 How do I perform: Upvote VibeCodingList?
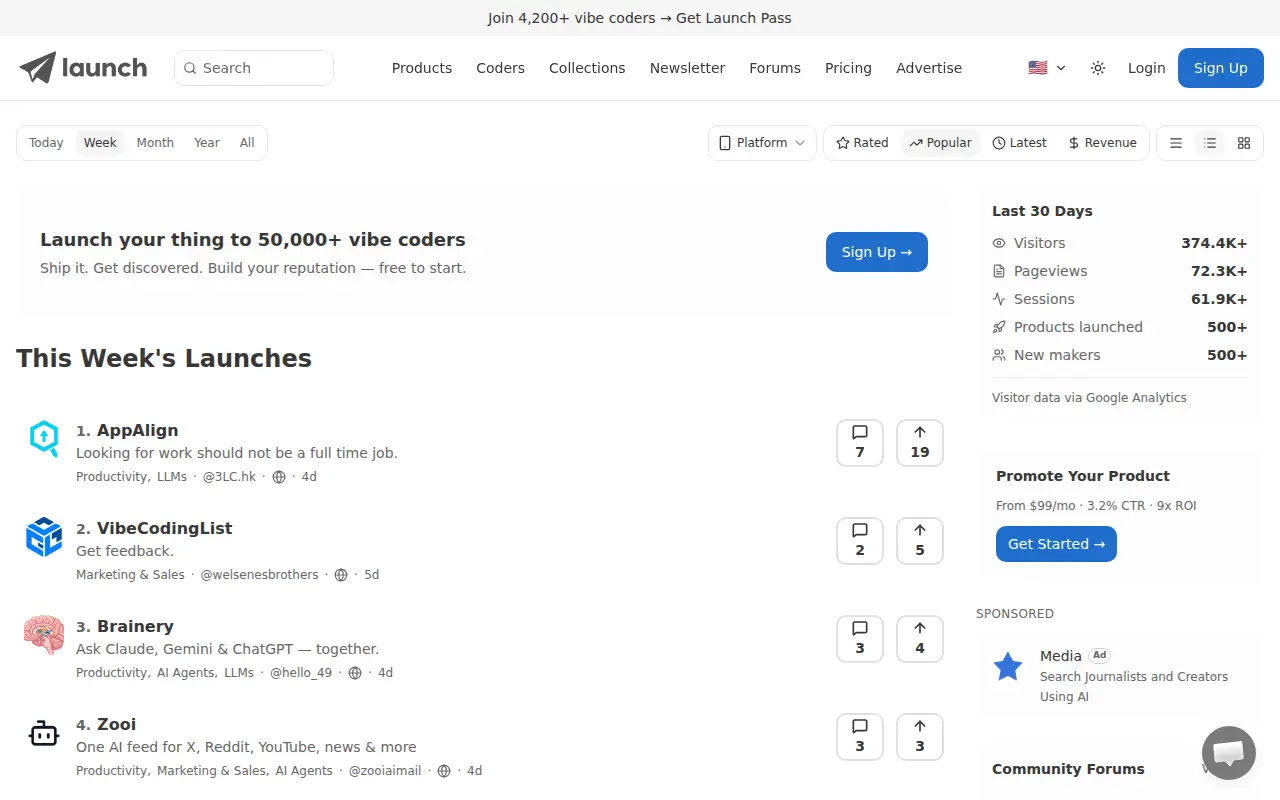[x=920, y=541]
